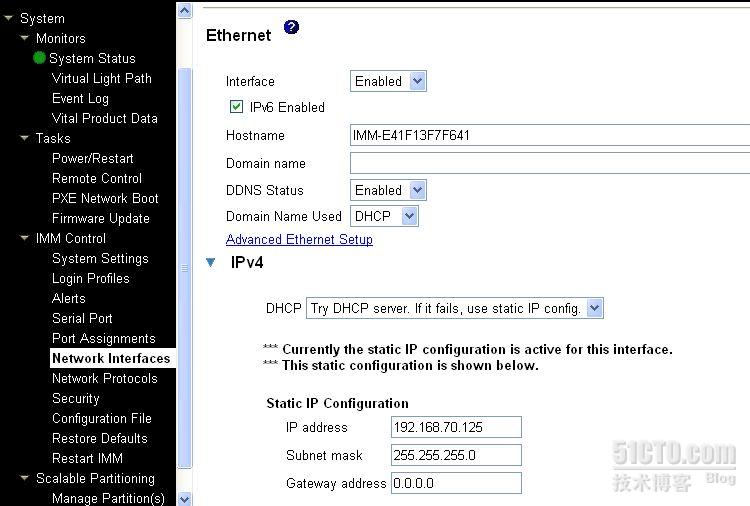
Task: Collapse the System tree node
Action: [9, 18]
